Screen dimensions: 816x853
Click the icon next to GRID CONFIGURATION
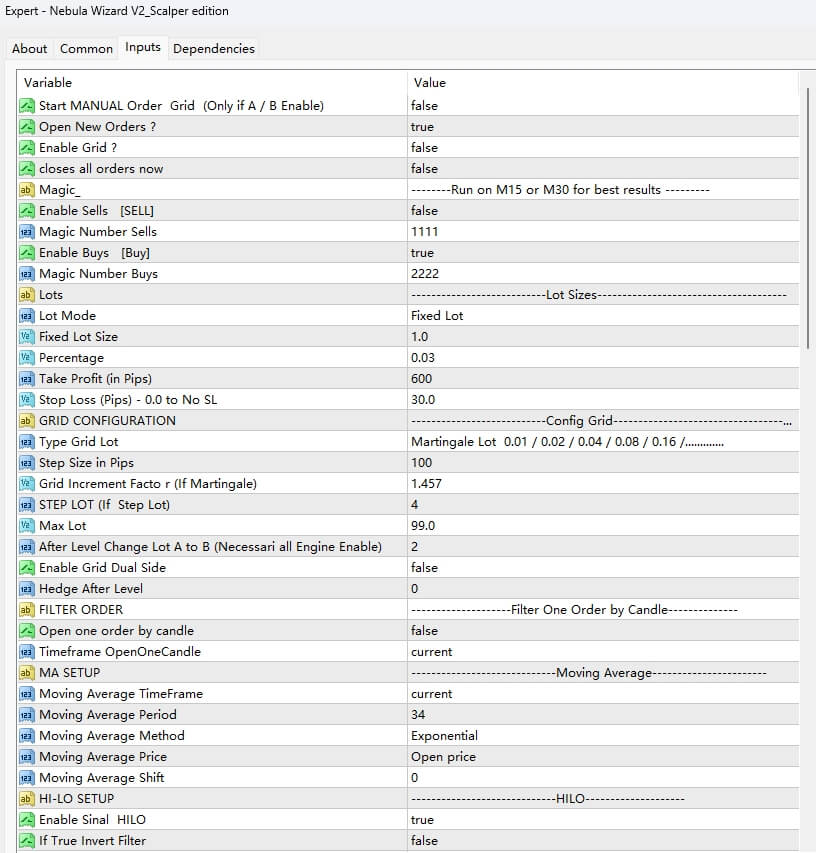click(x=27, y=421)
